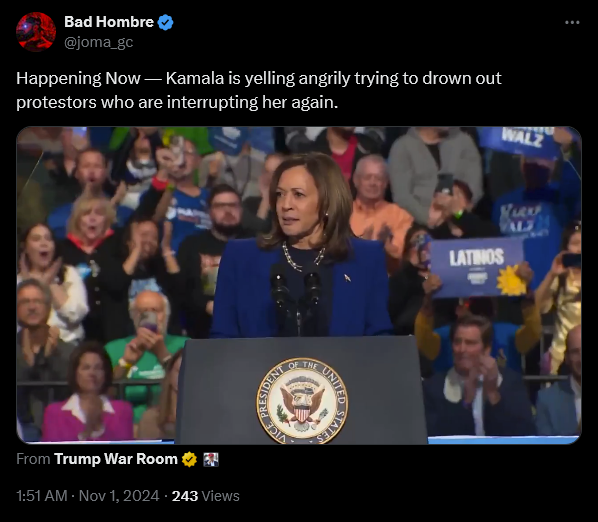Click the tweet text starting with Happening Now
Image resolution: width=598 pixels, height=522 pixels.
(259, 90)
